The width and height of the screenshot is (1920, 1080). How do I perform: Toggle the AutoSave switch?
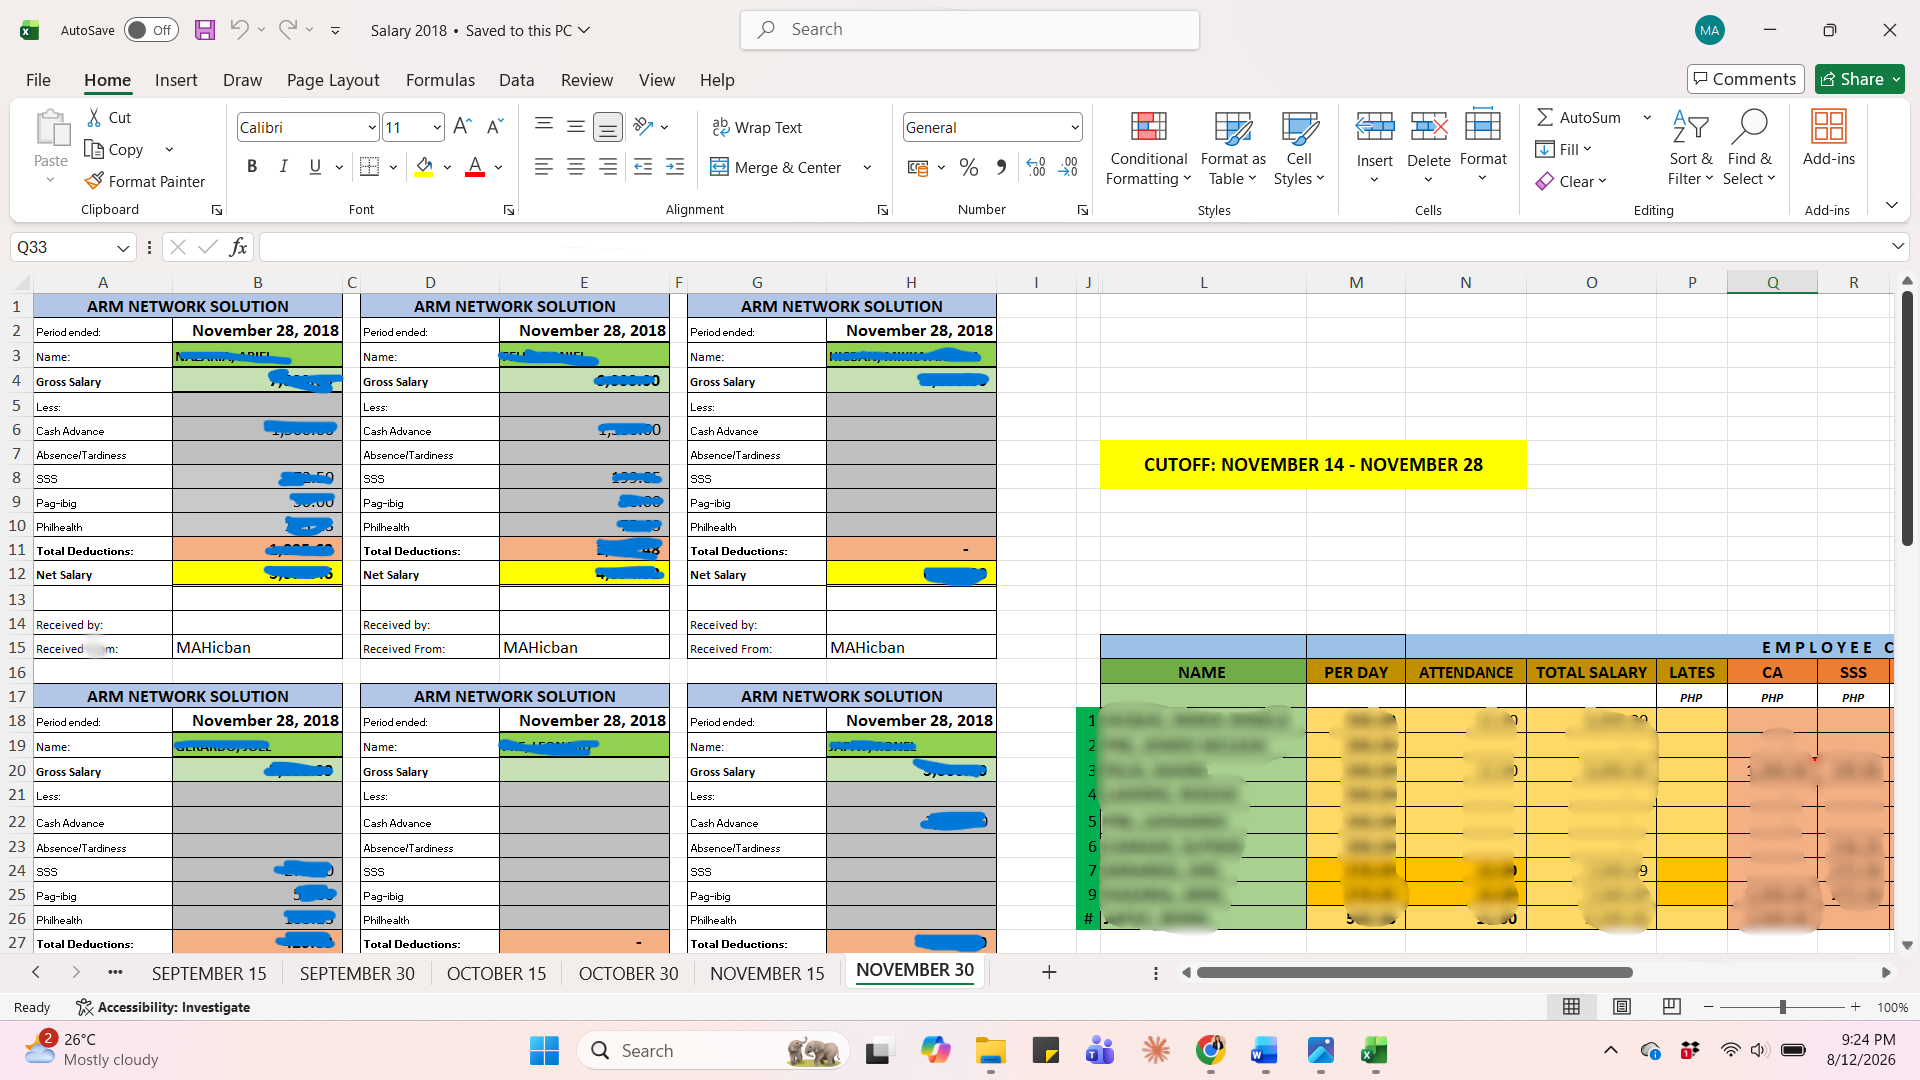click(x=151, y=30)
